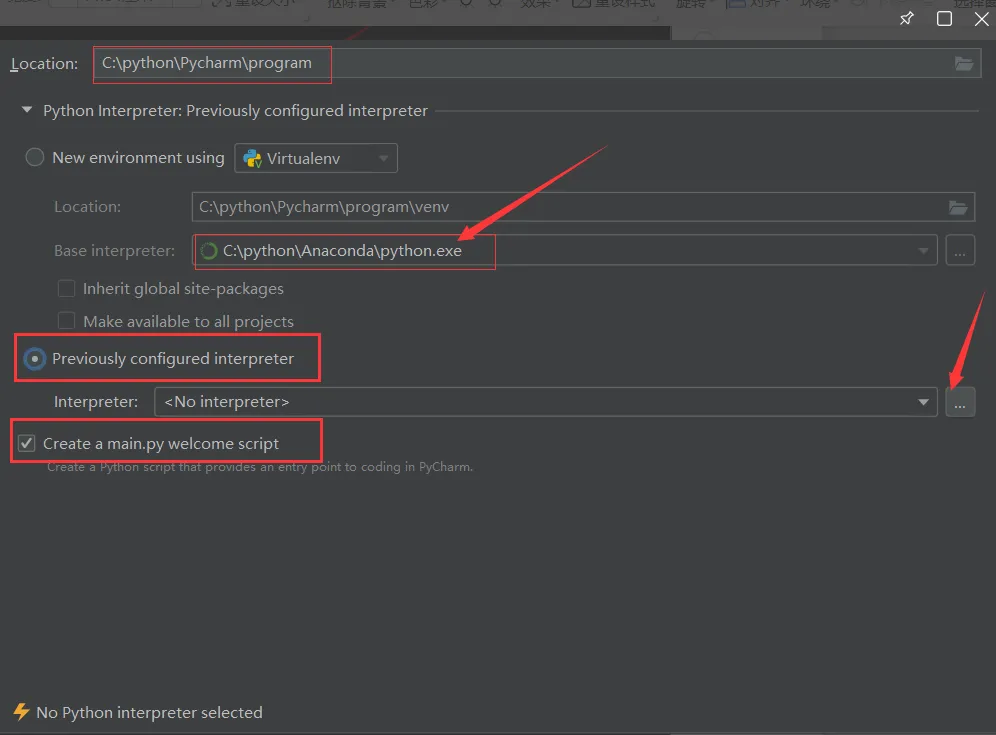Click ellipsis button beside Base interpreter
Image resolution: width=996 pixels, height=735 pixels.
click(960, 250)
